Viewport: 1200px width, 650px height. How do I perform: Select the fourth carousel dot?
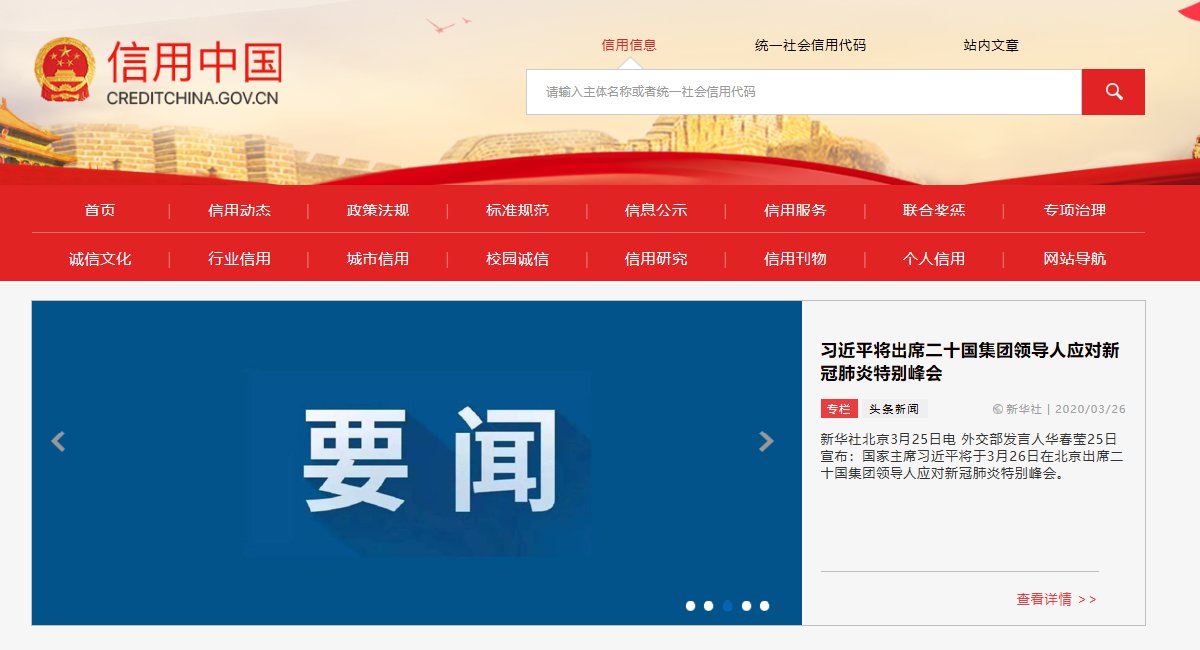[746, 606]
